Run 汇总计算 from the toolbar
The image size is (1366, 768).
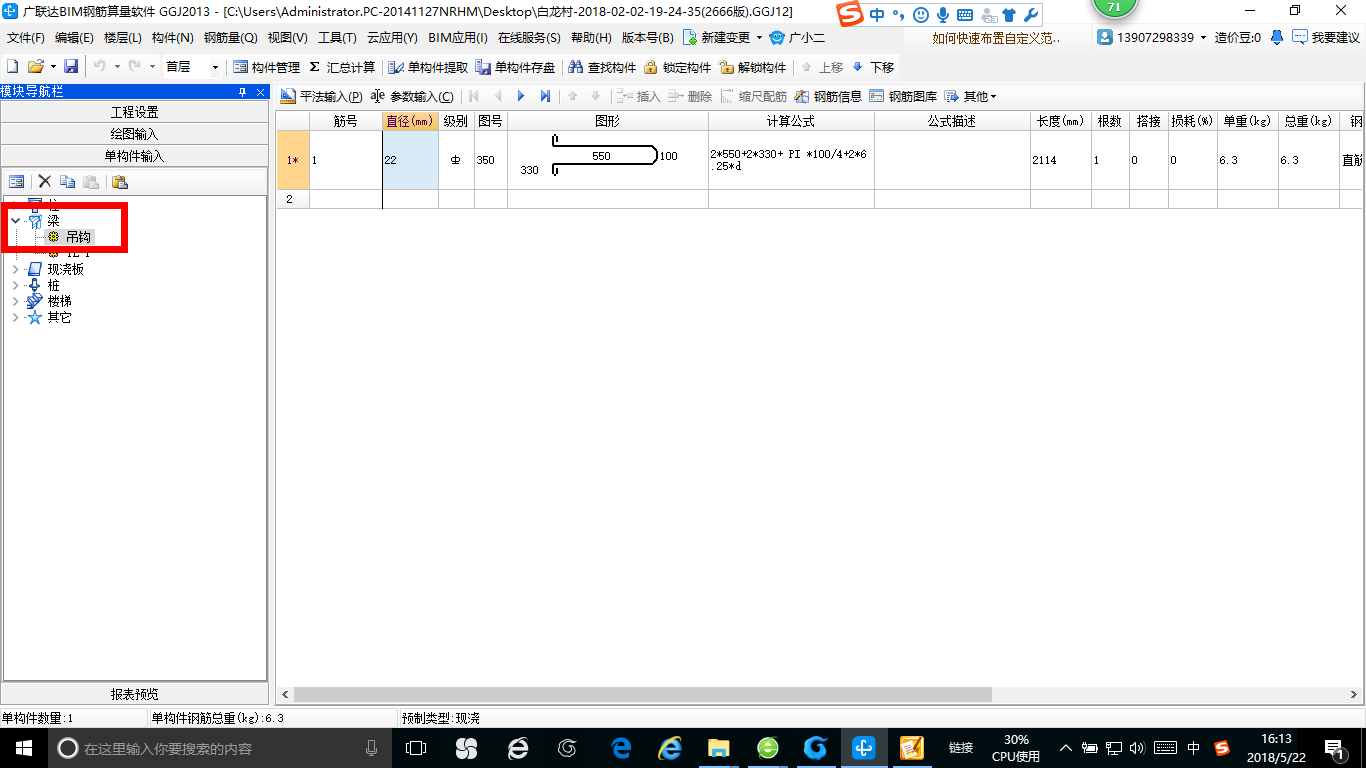[x=342, y=67]
